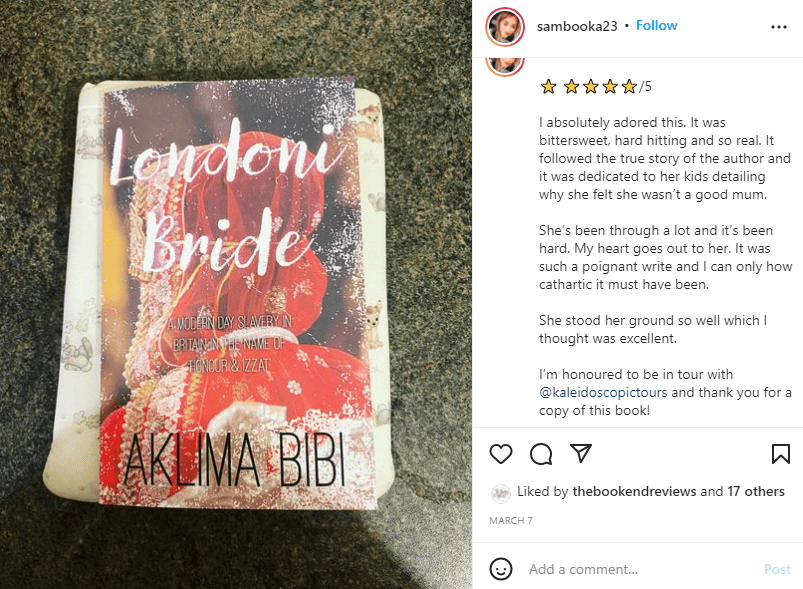The width and height of the screenshot is (803, 589).
Task: Click the MARCH 7 post date
Action: click(511, 521)
